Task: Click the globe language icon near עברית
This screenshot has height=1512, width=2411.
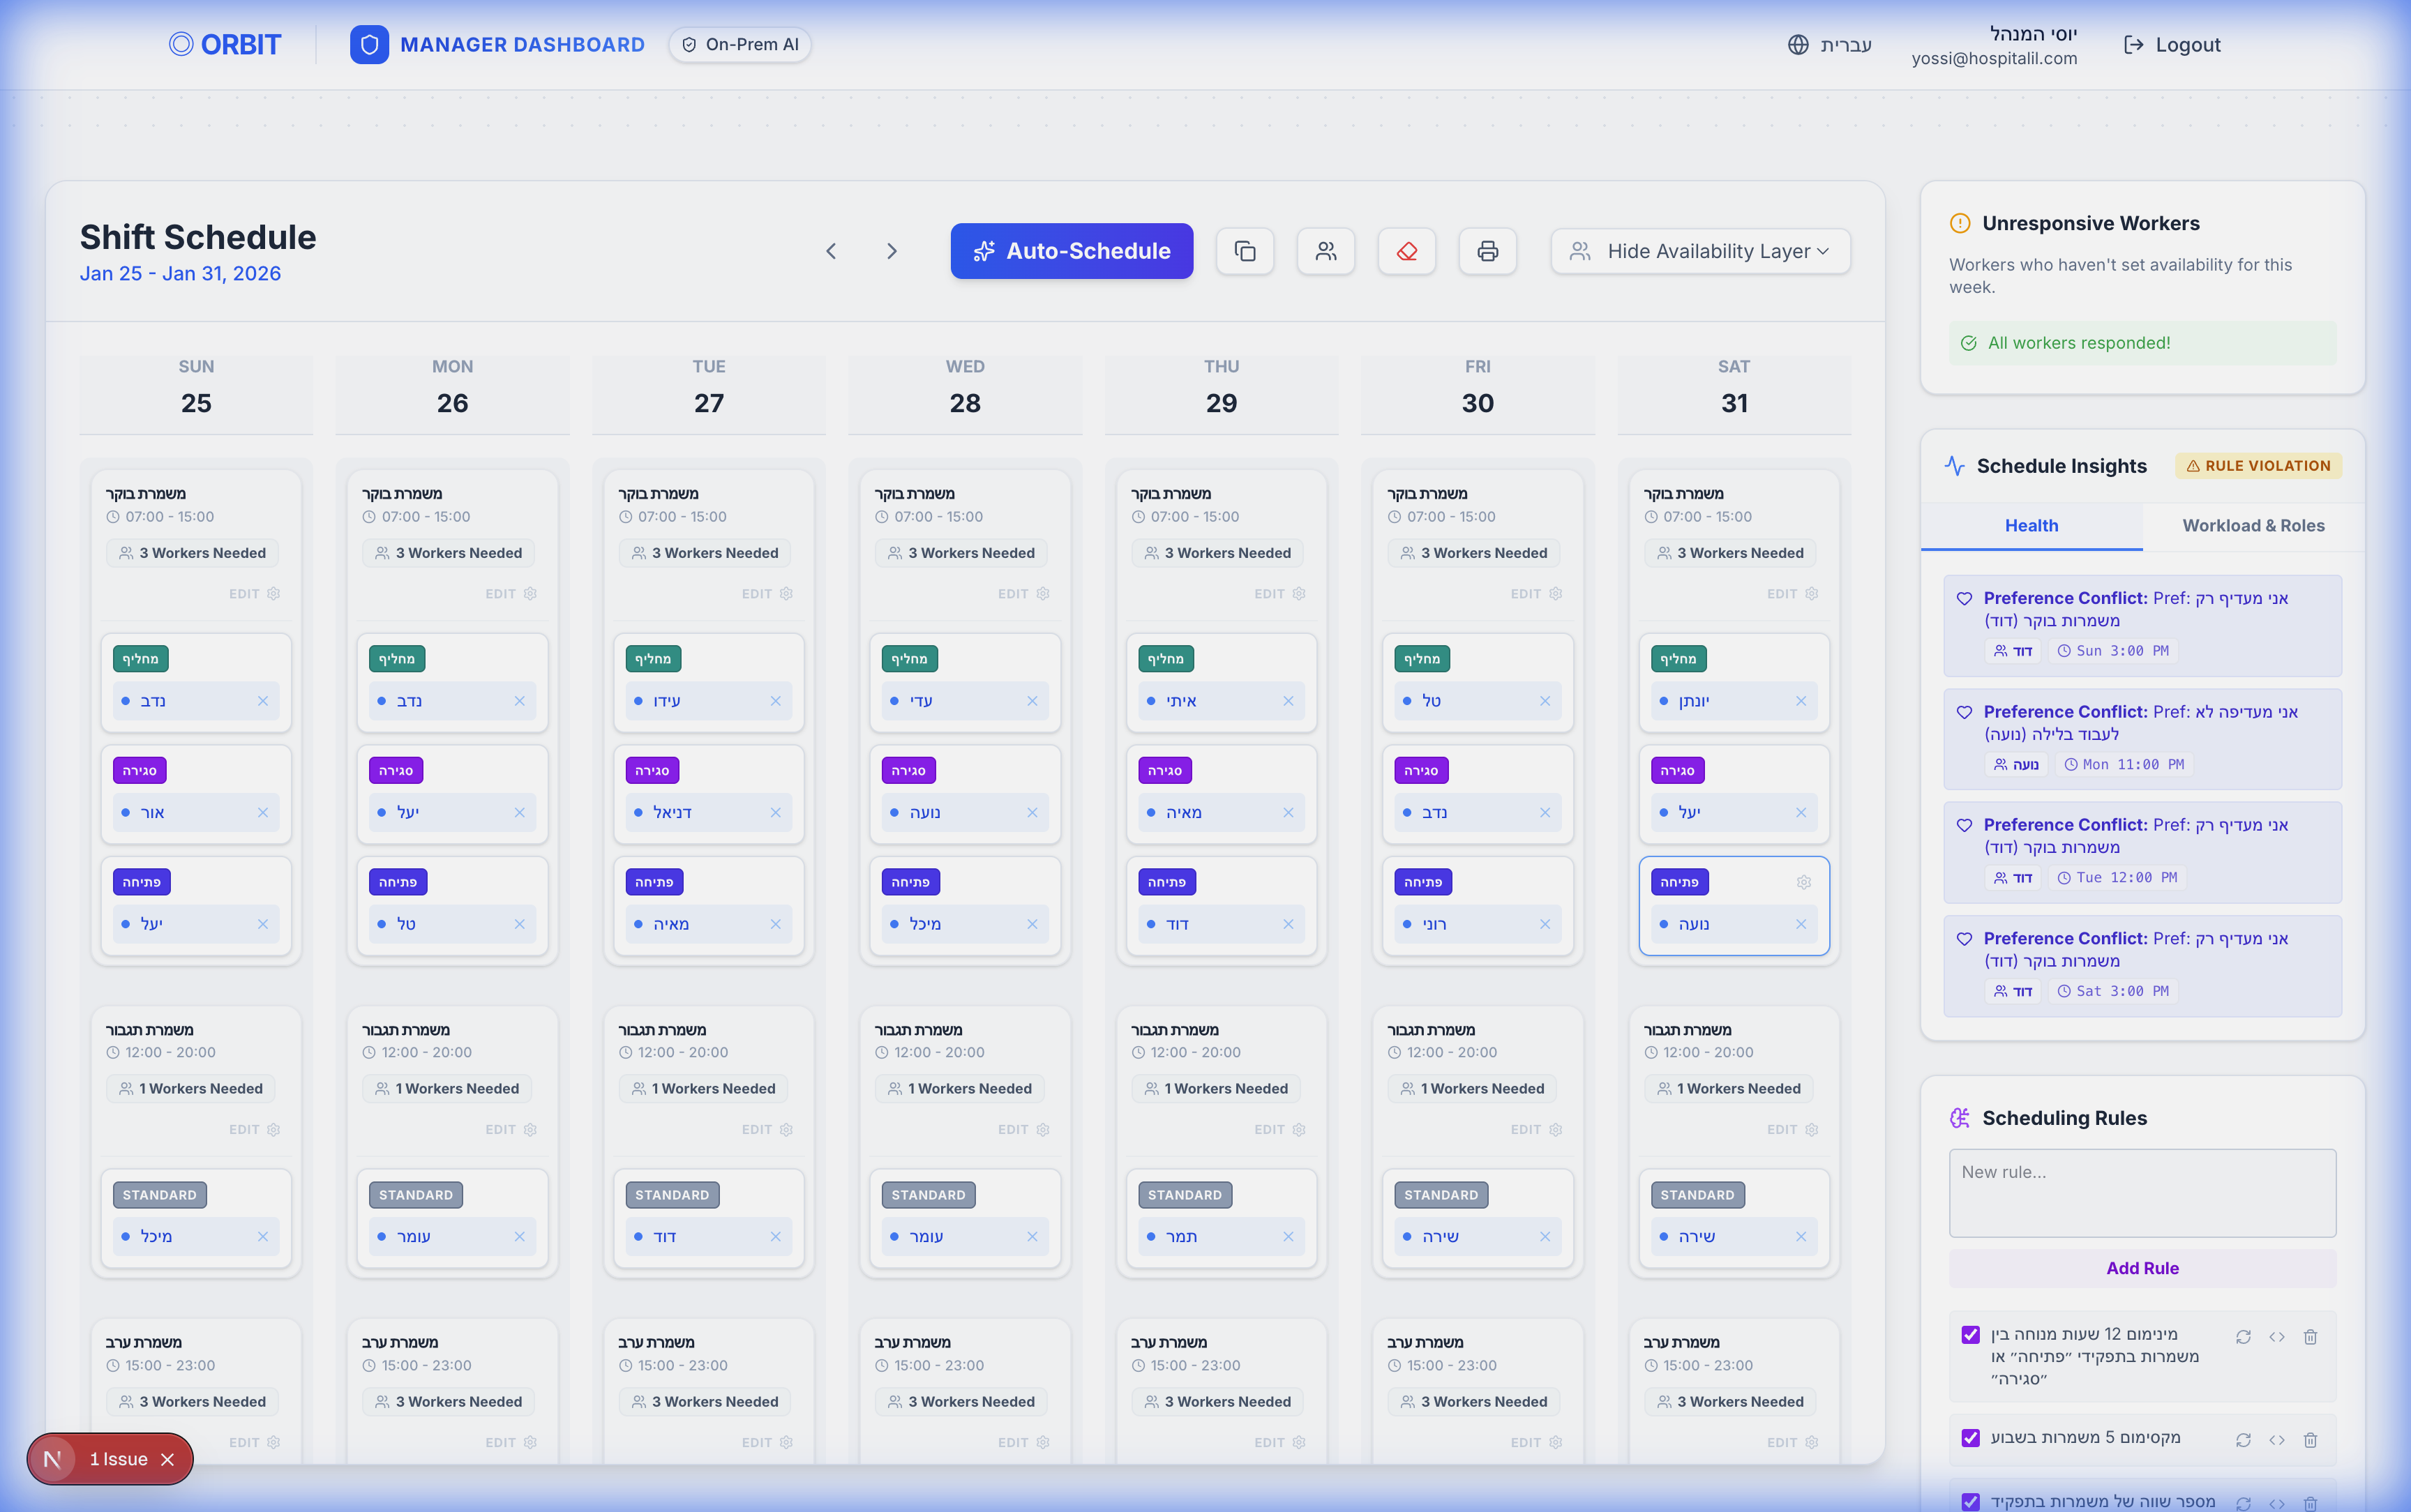Action: pos(1800,44)
